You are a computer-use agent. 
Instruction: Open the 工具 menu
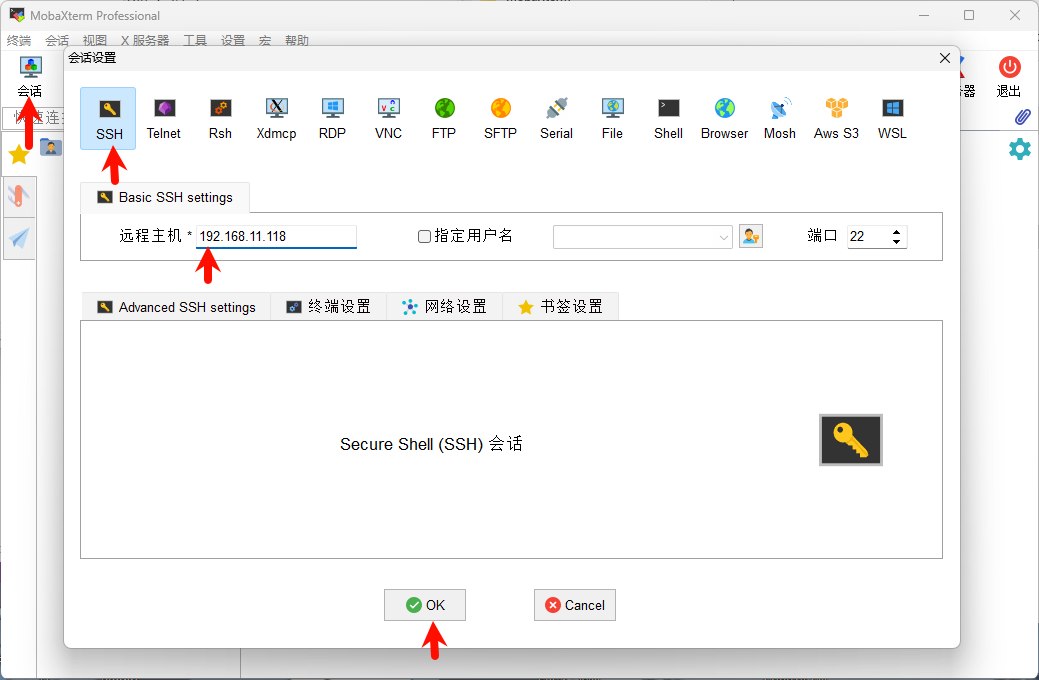[x=195, y=40]
